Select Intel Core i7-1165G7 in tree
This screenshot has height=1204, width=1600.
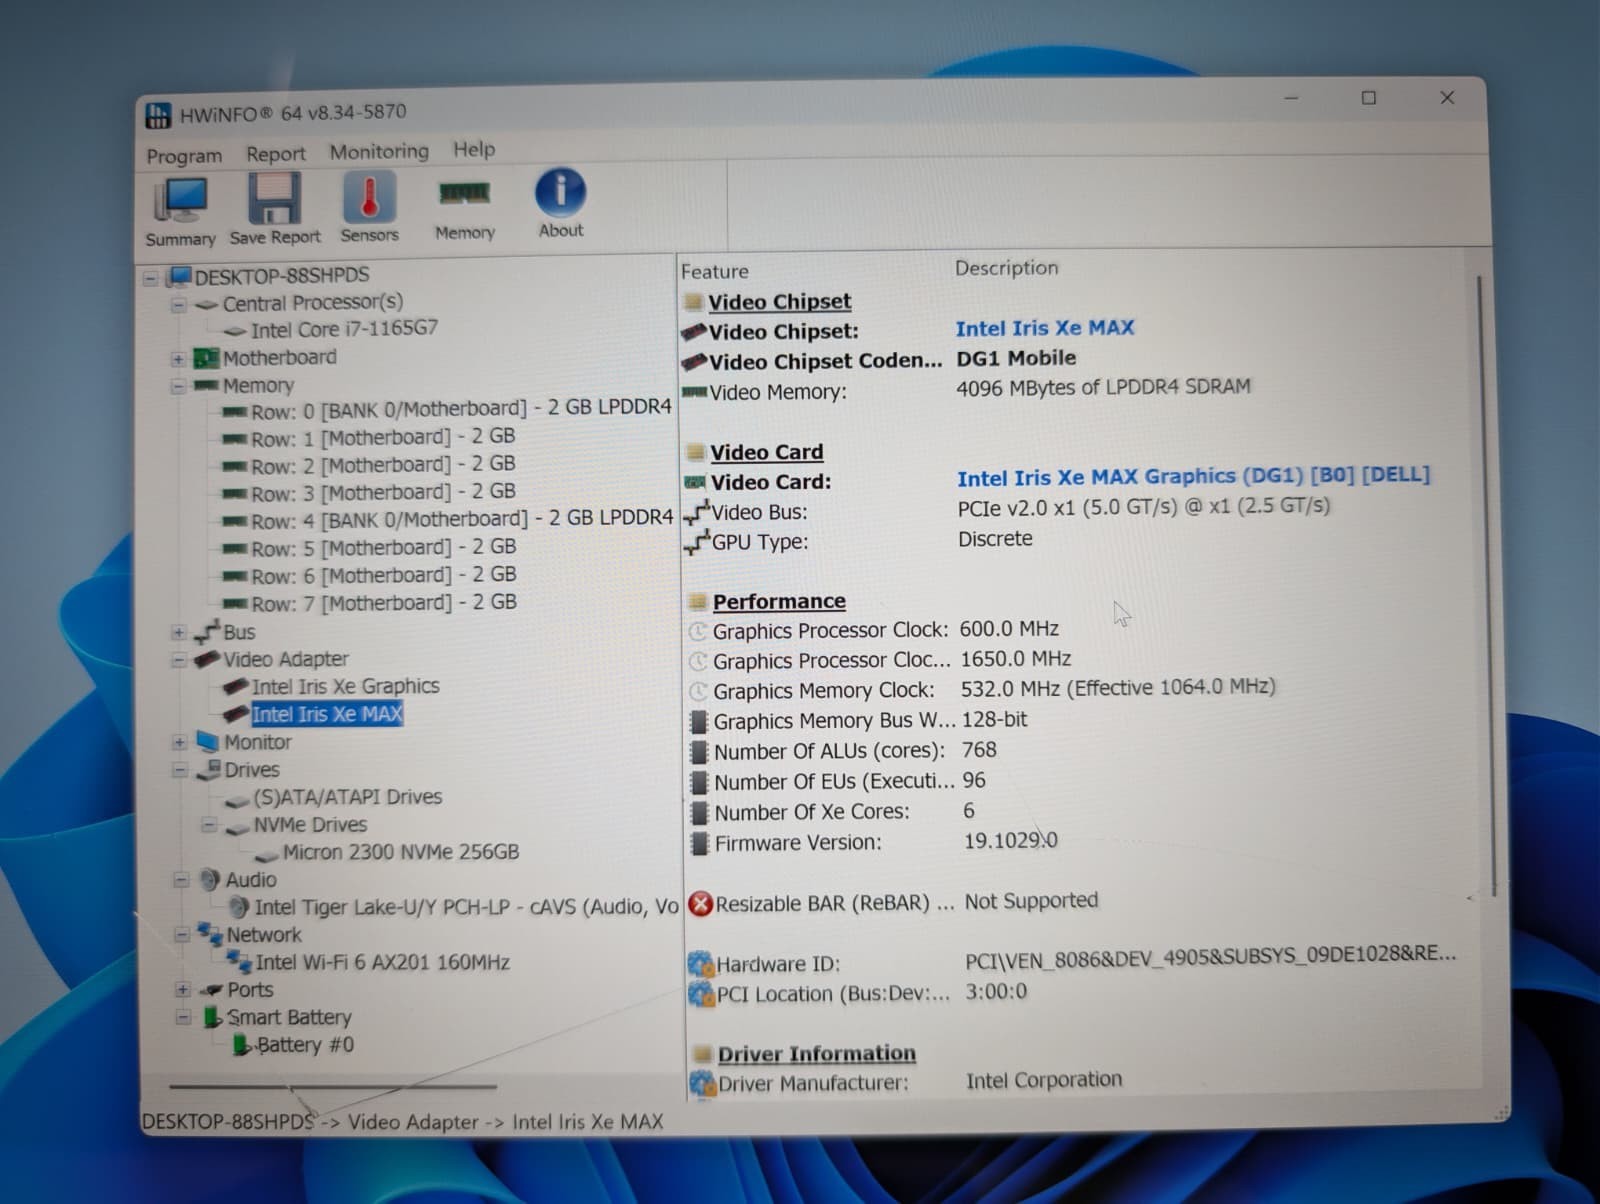[344, 329]
